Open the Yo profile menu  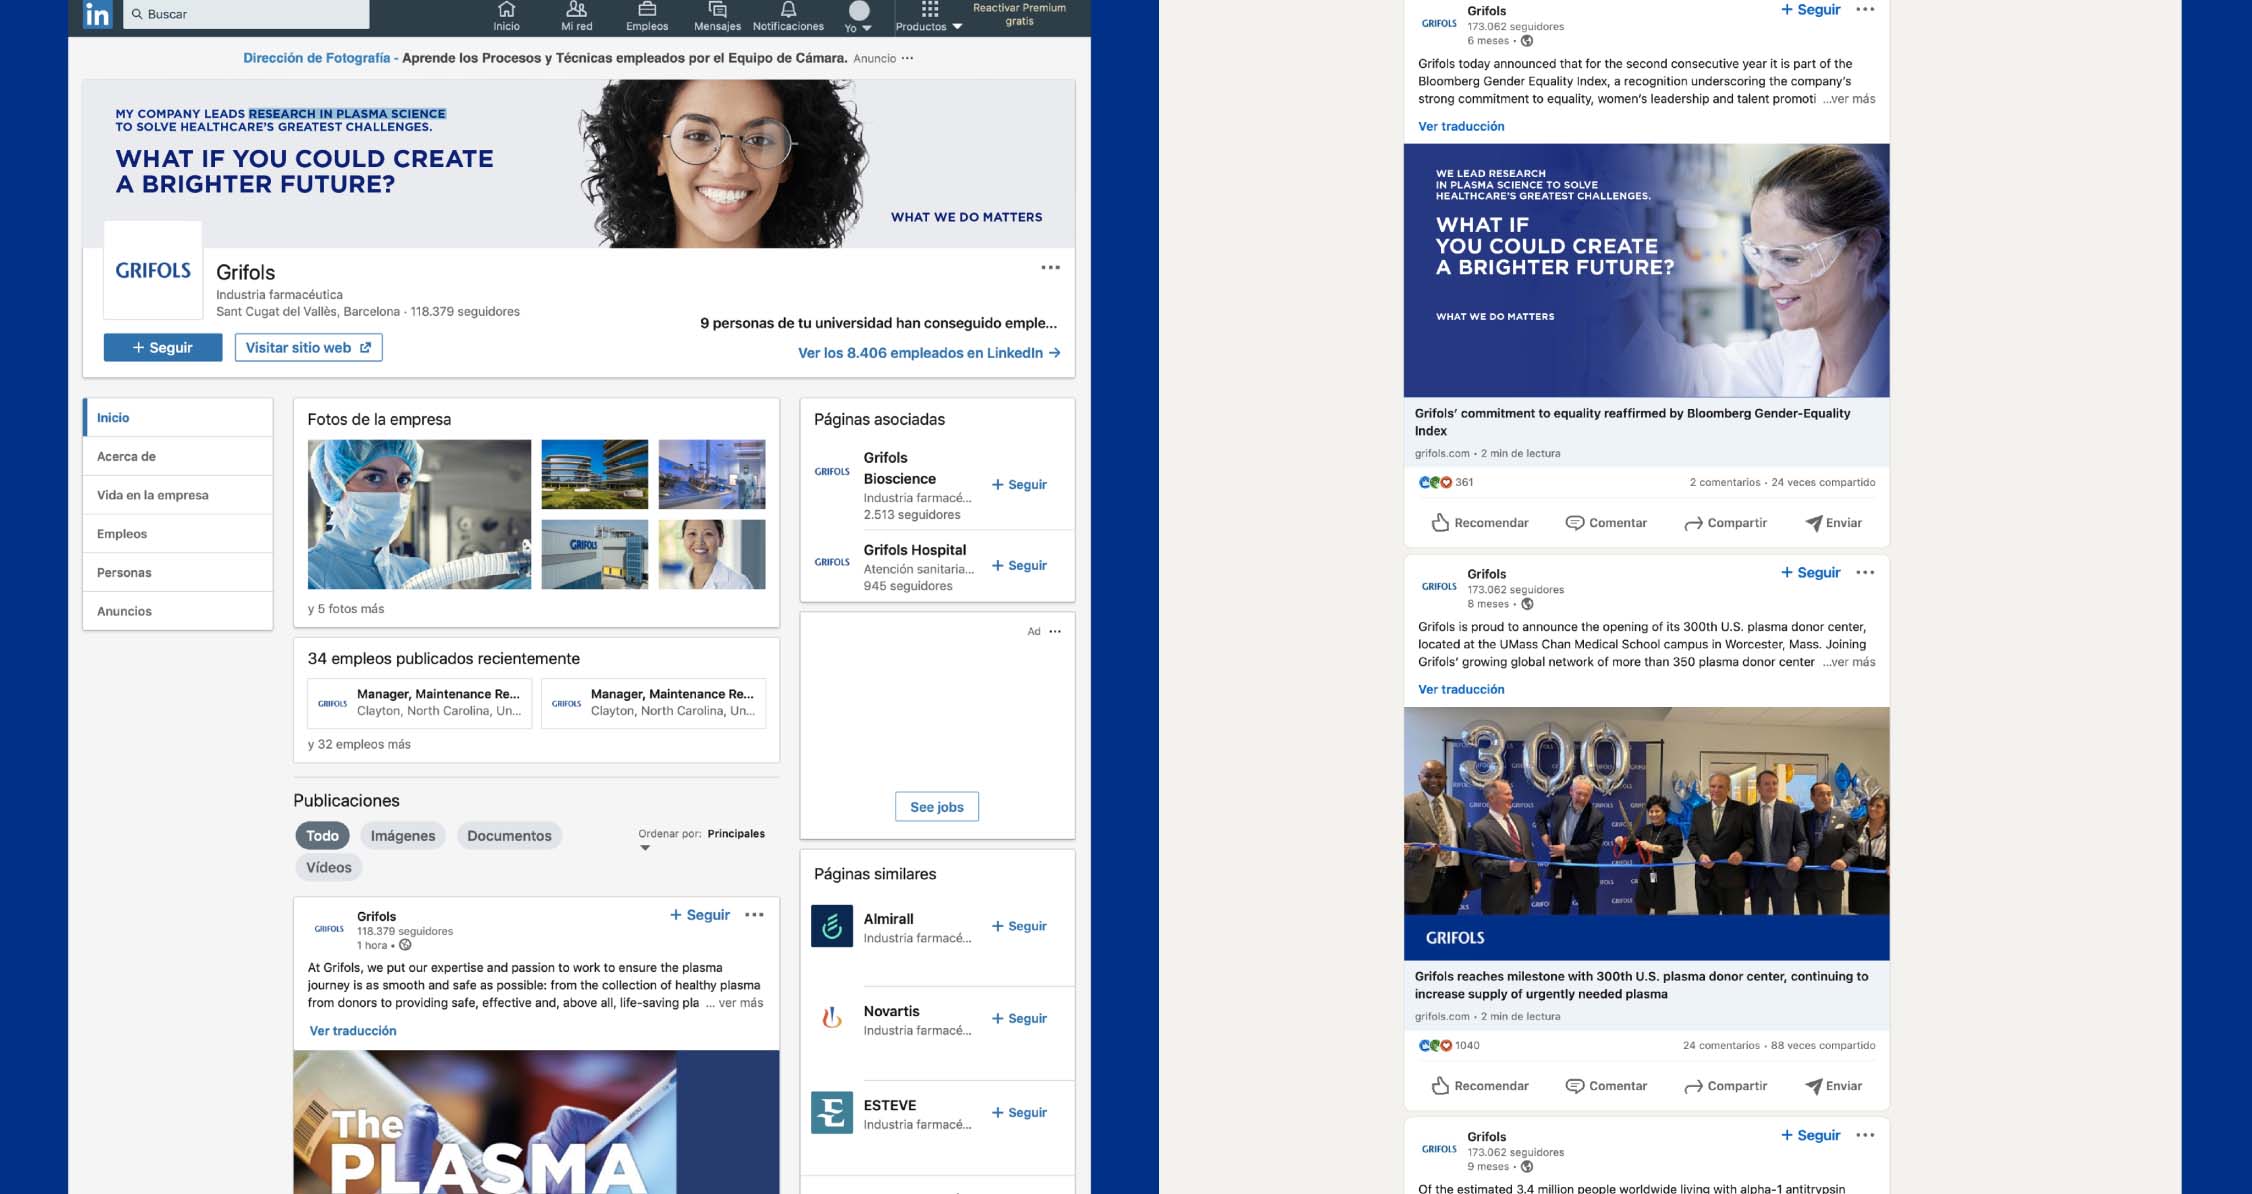(858, 16)
